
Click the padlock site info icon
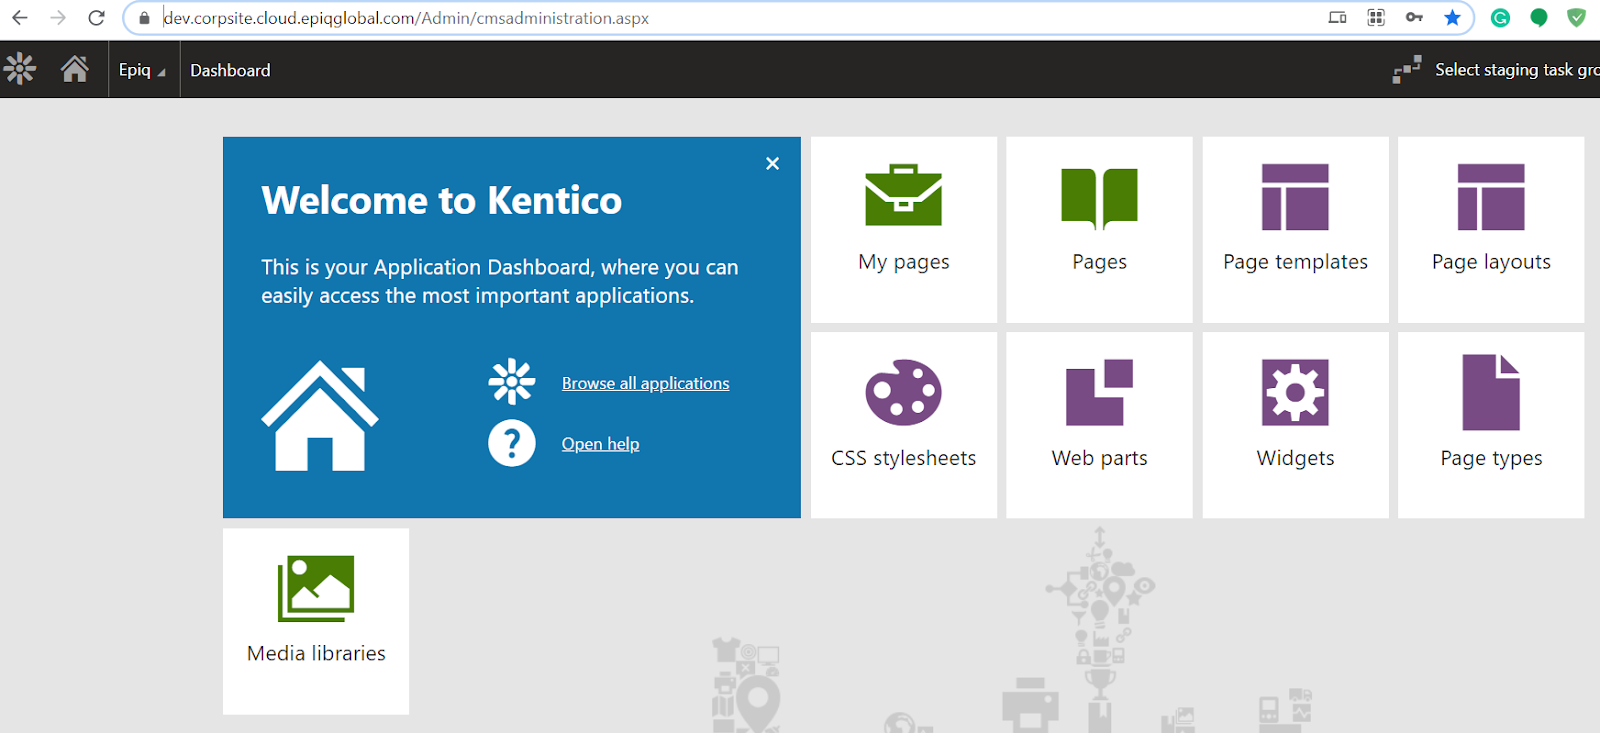click(144, 18)
